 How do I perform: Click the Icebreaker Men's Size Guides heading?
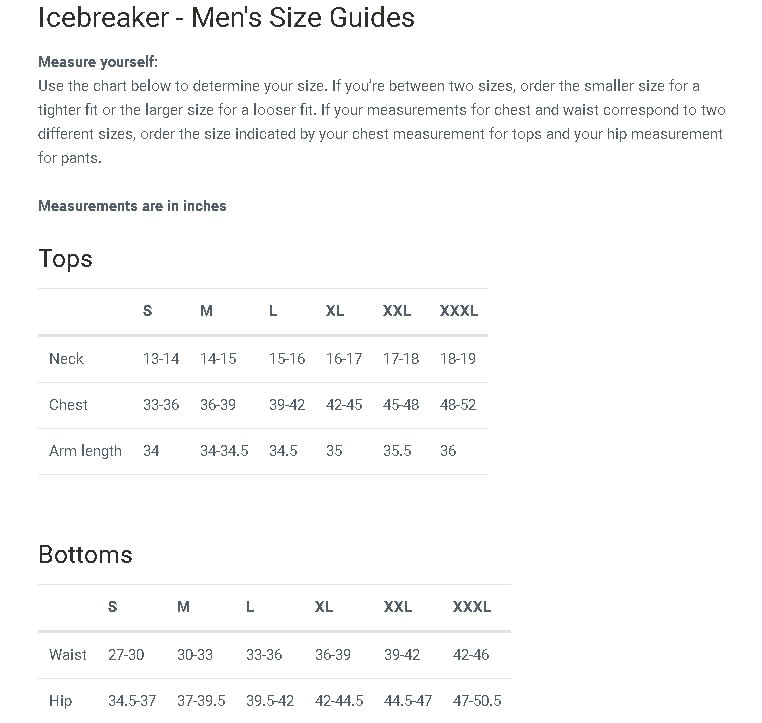point(226,17)
